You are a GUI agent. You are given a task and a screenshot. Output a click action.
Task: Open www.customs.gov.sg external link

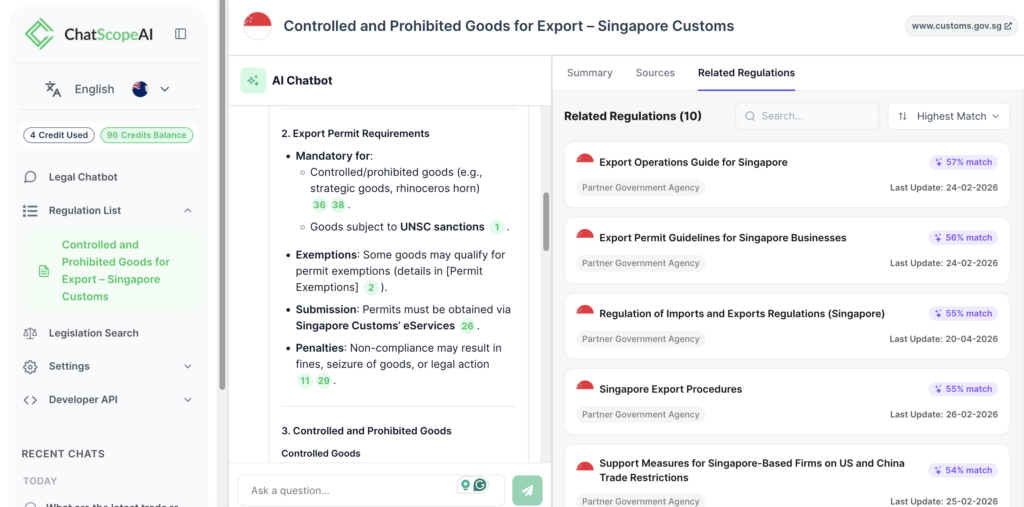961,26
